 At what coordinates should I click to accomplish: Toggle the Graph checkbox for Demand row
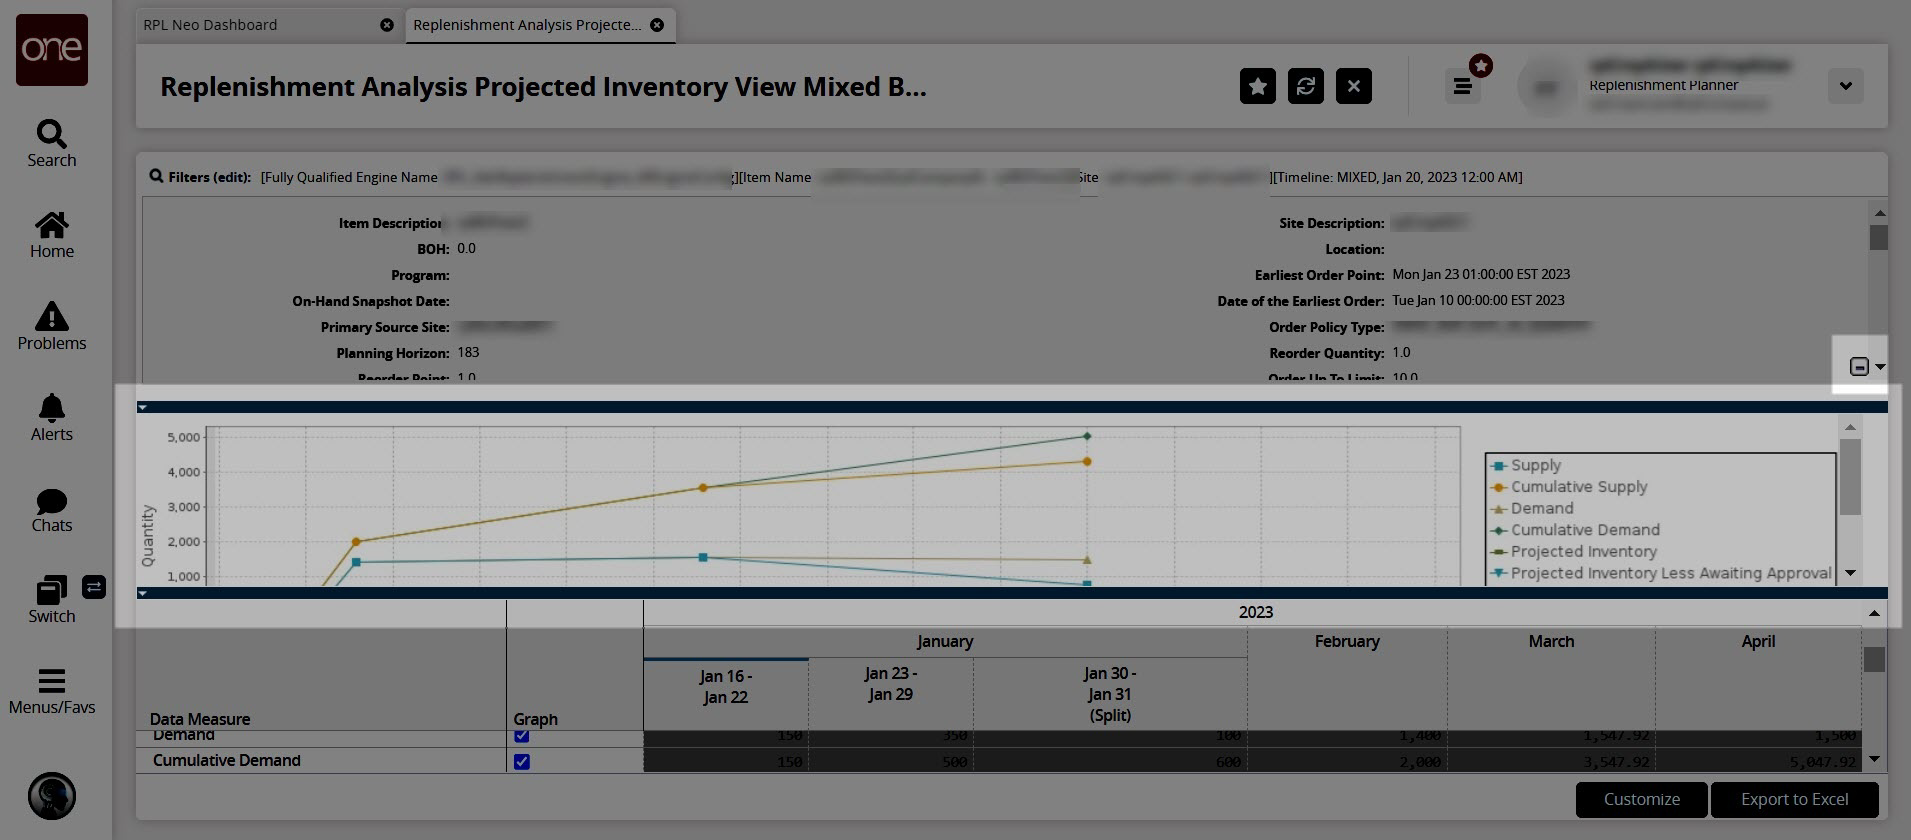(521, 736)
